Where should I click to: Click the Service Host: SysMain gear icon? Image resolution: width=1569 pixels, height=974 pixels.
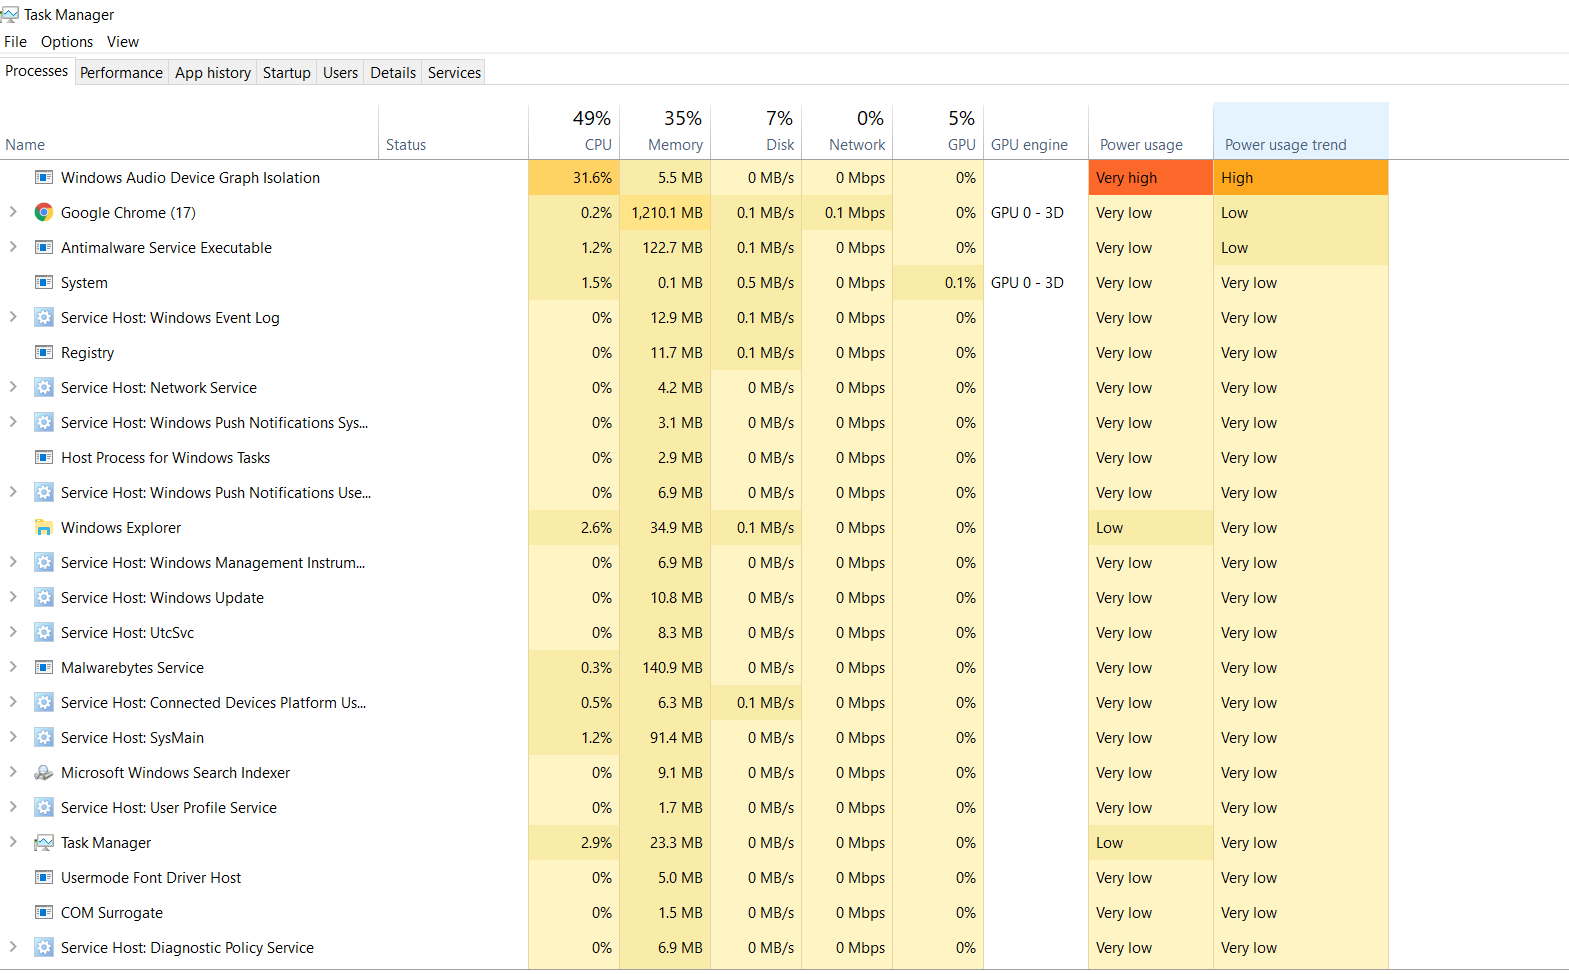tap(43, 738)
